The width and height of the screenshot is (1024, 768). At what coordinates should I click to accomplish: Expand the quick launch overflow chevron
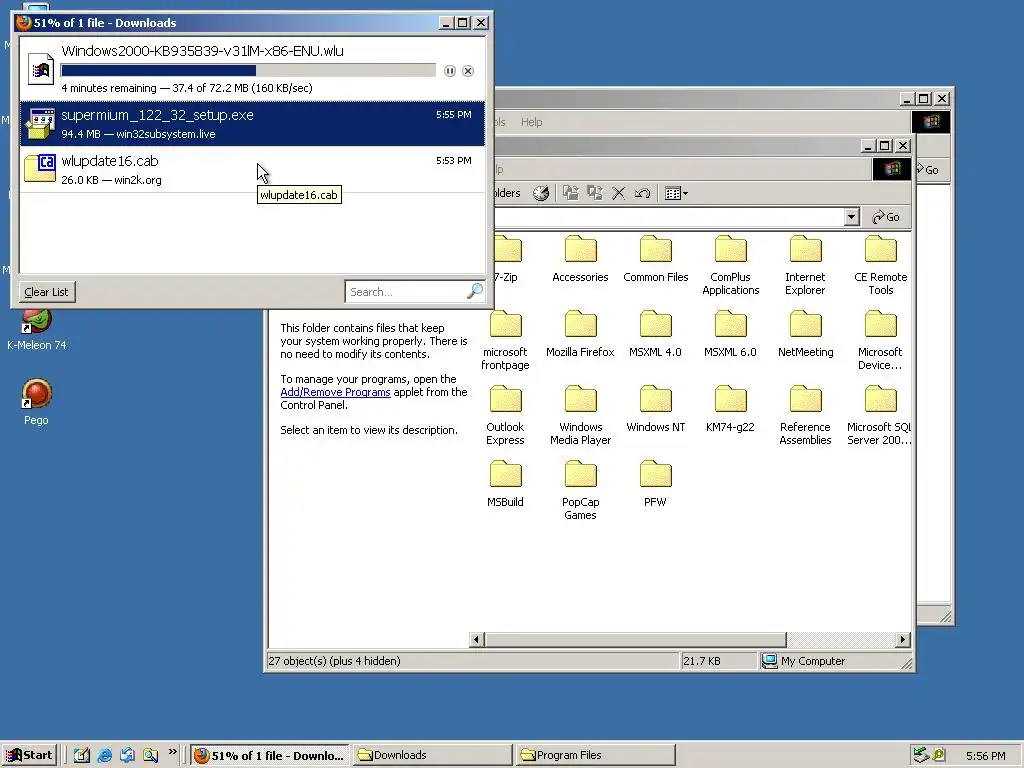(172, 752)
